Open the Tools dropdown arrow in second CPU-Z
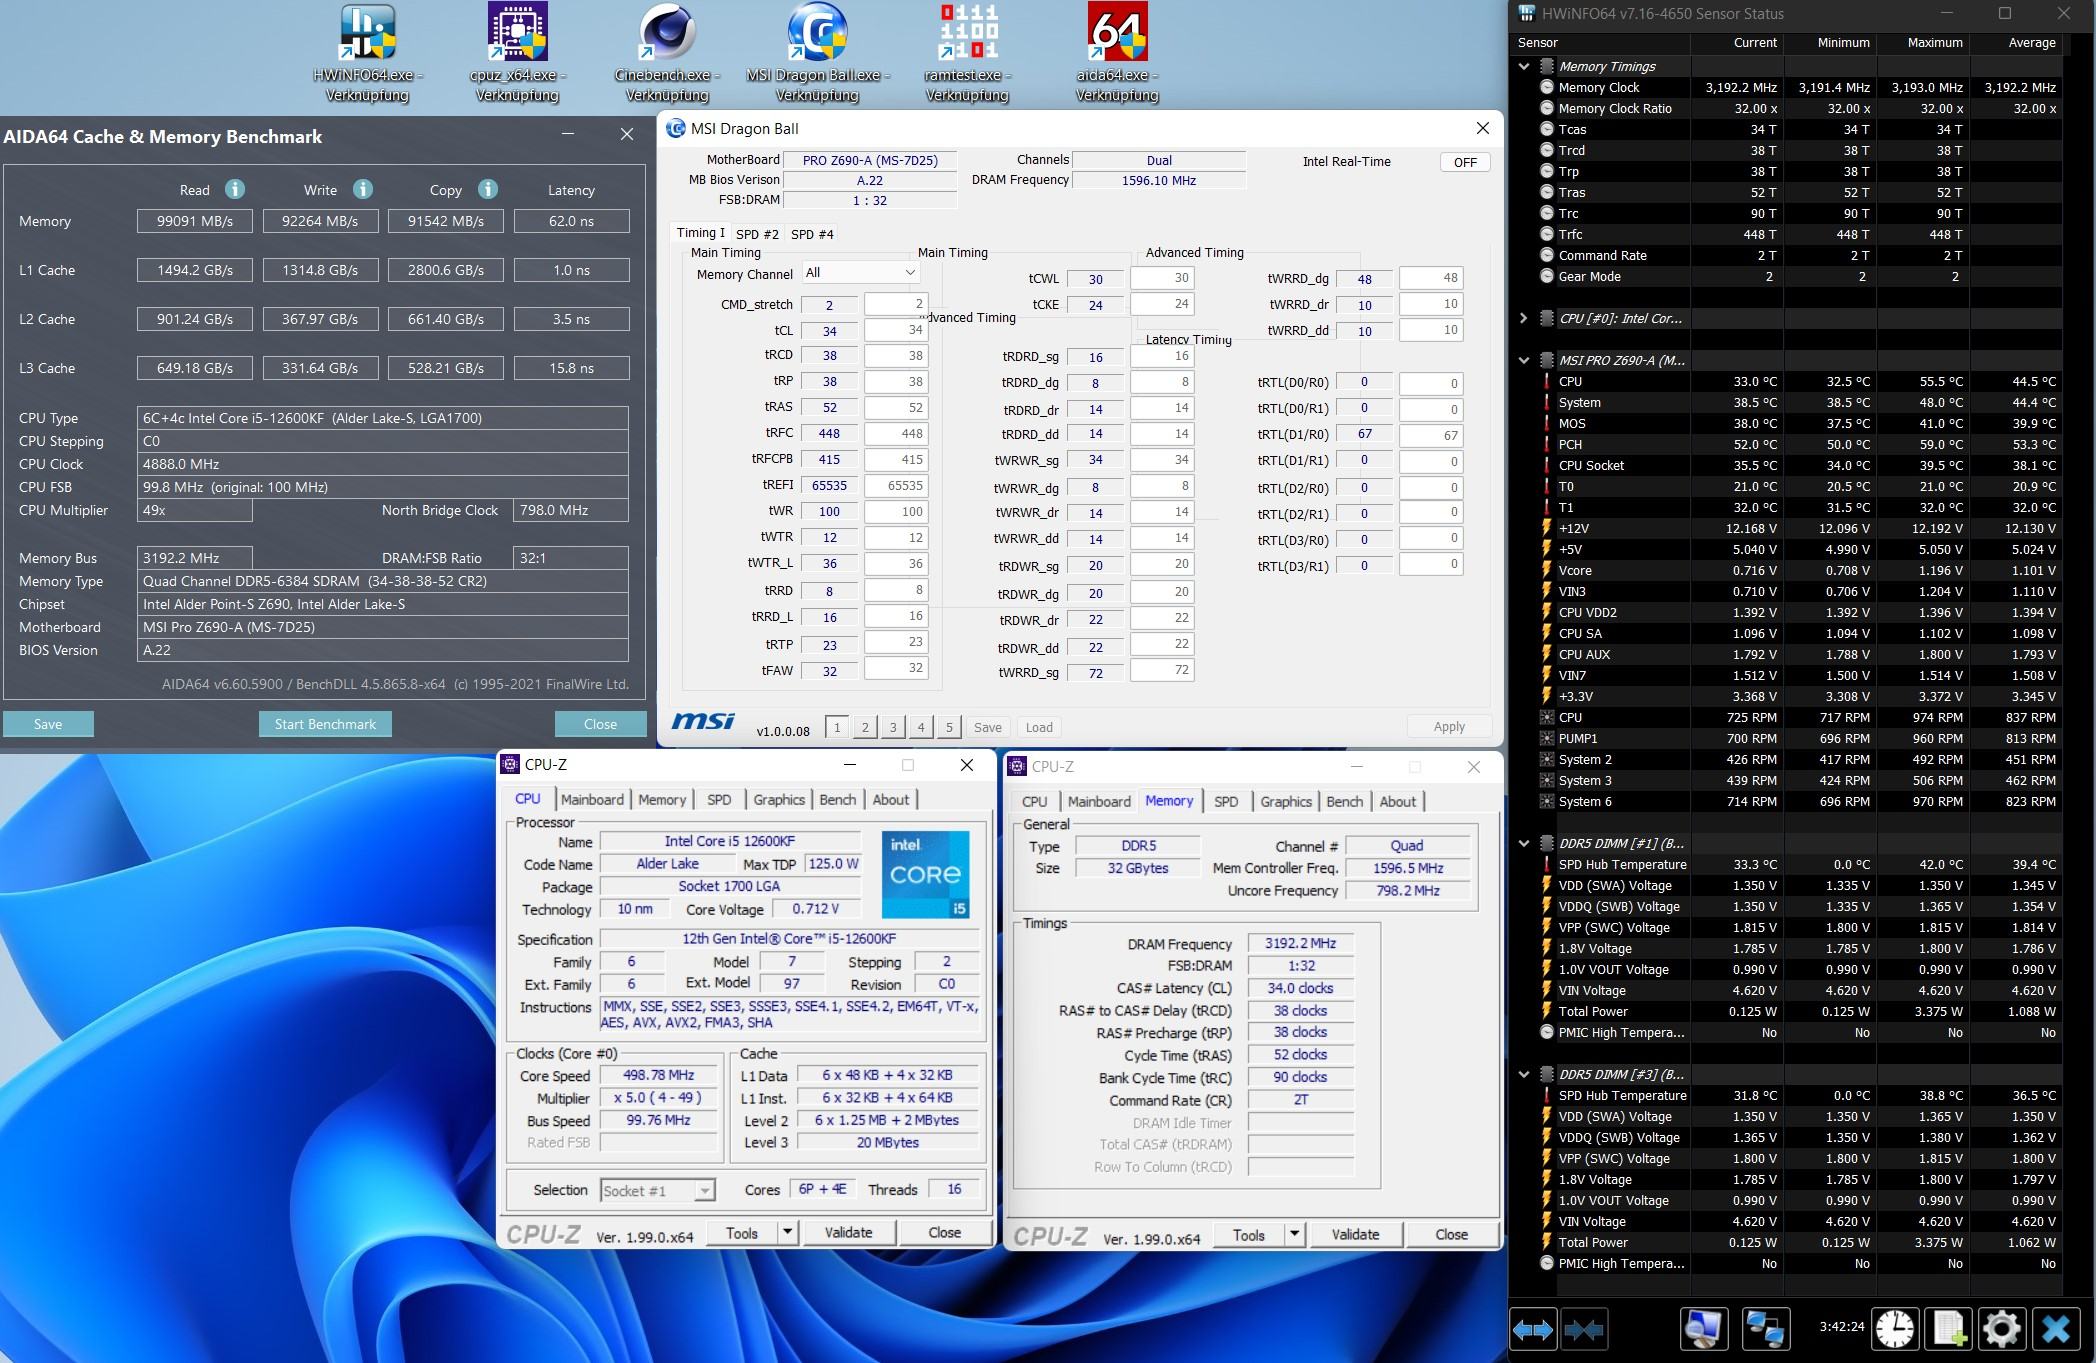 tap(1294, 1234)
